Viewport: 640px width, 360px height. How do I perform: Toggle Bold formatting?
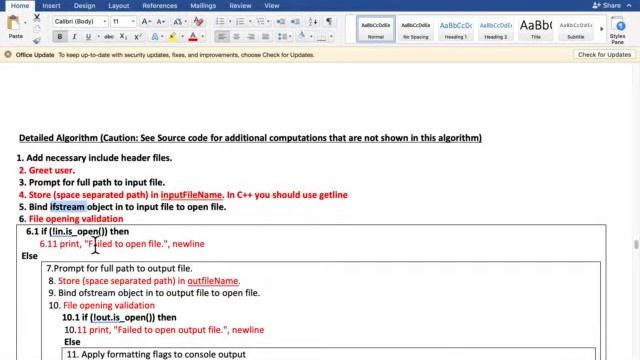[x=60, y=37]
